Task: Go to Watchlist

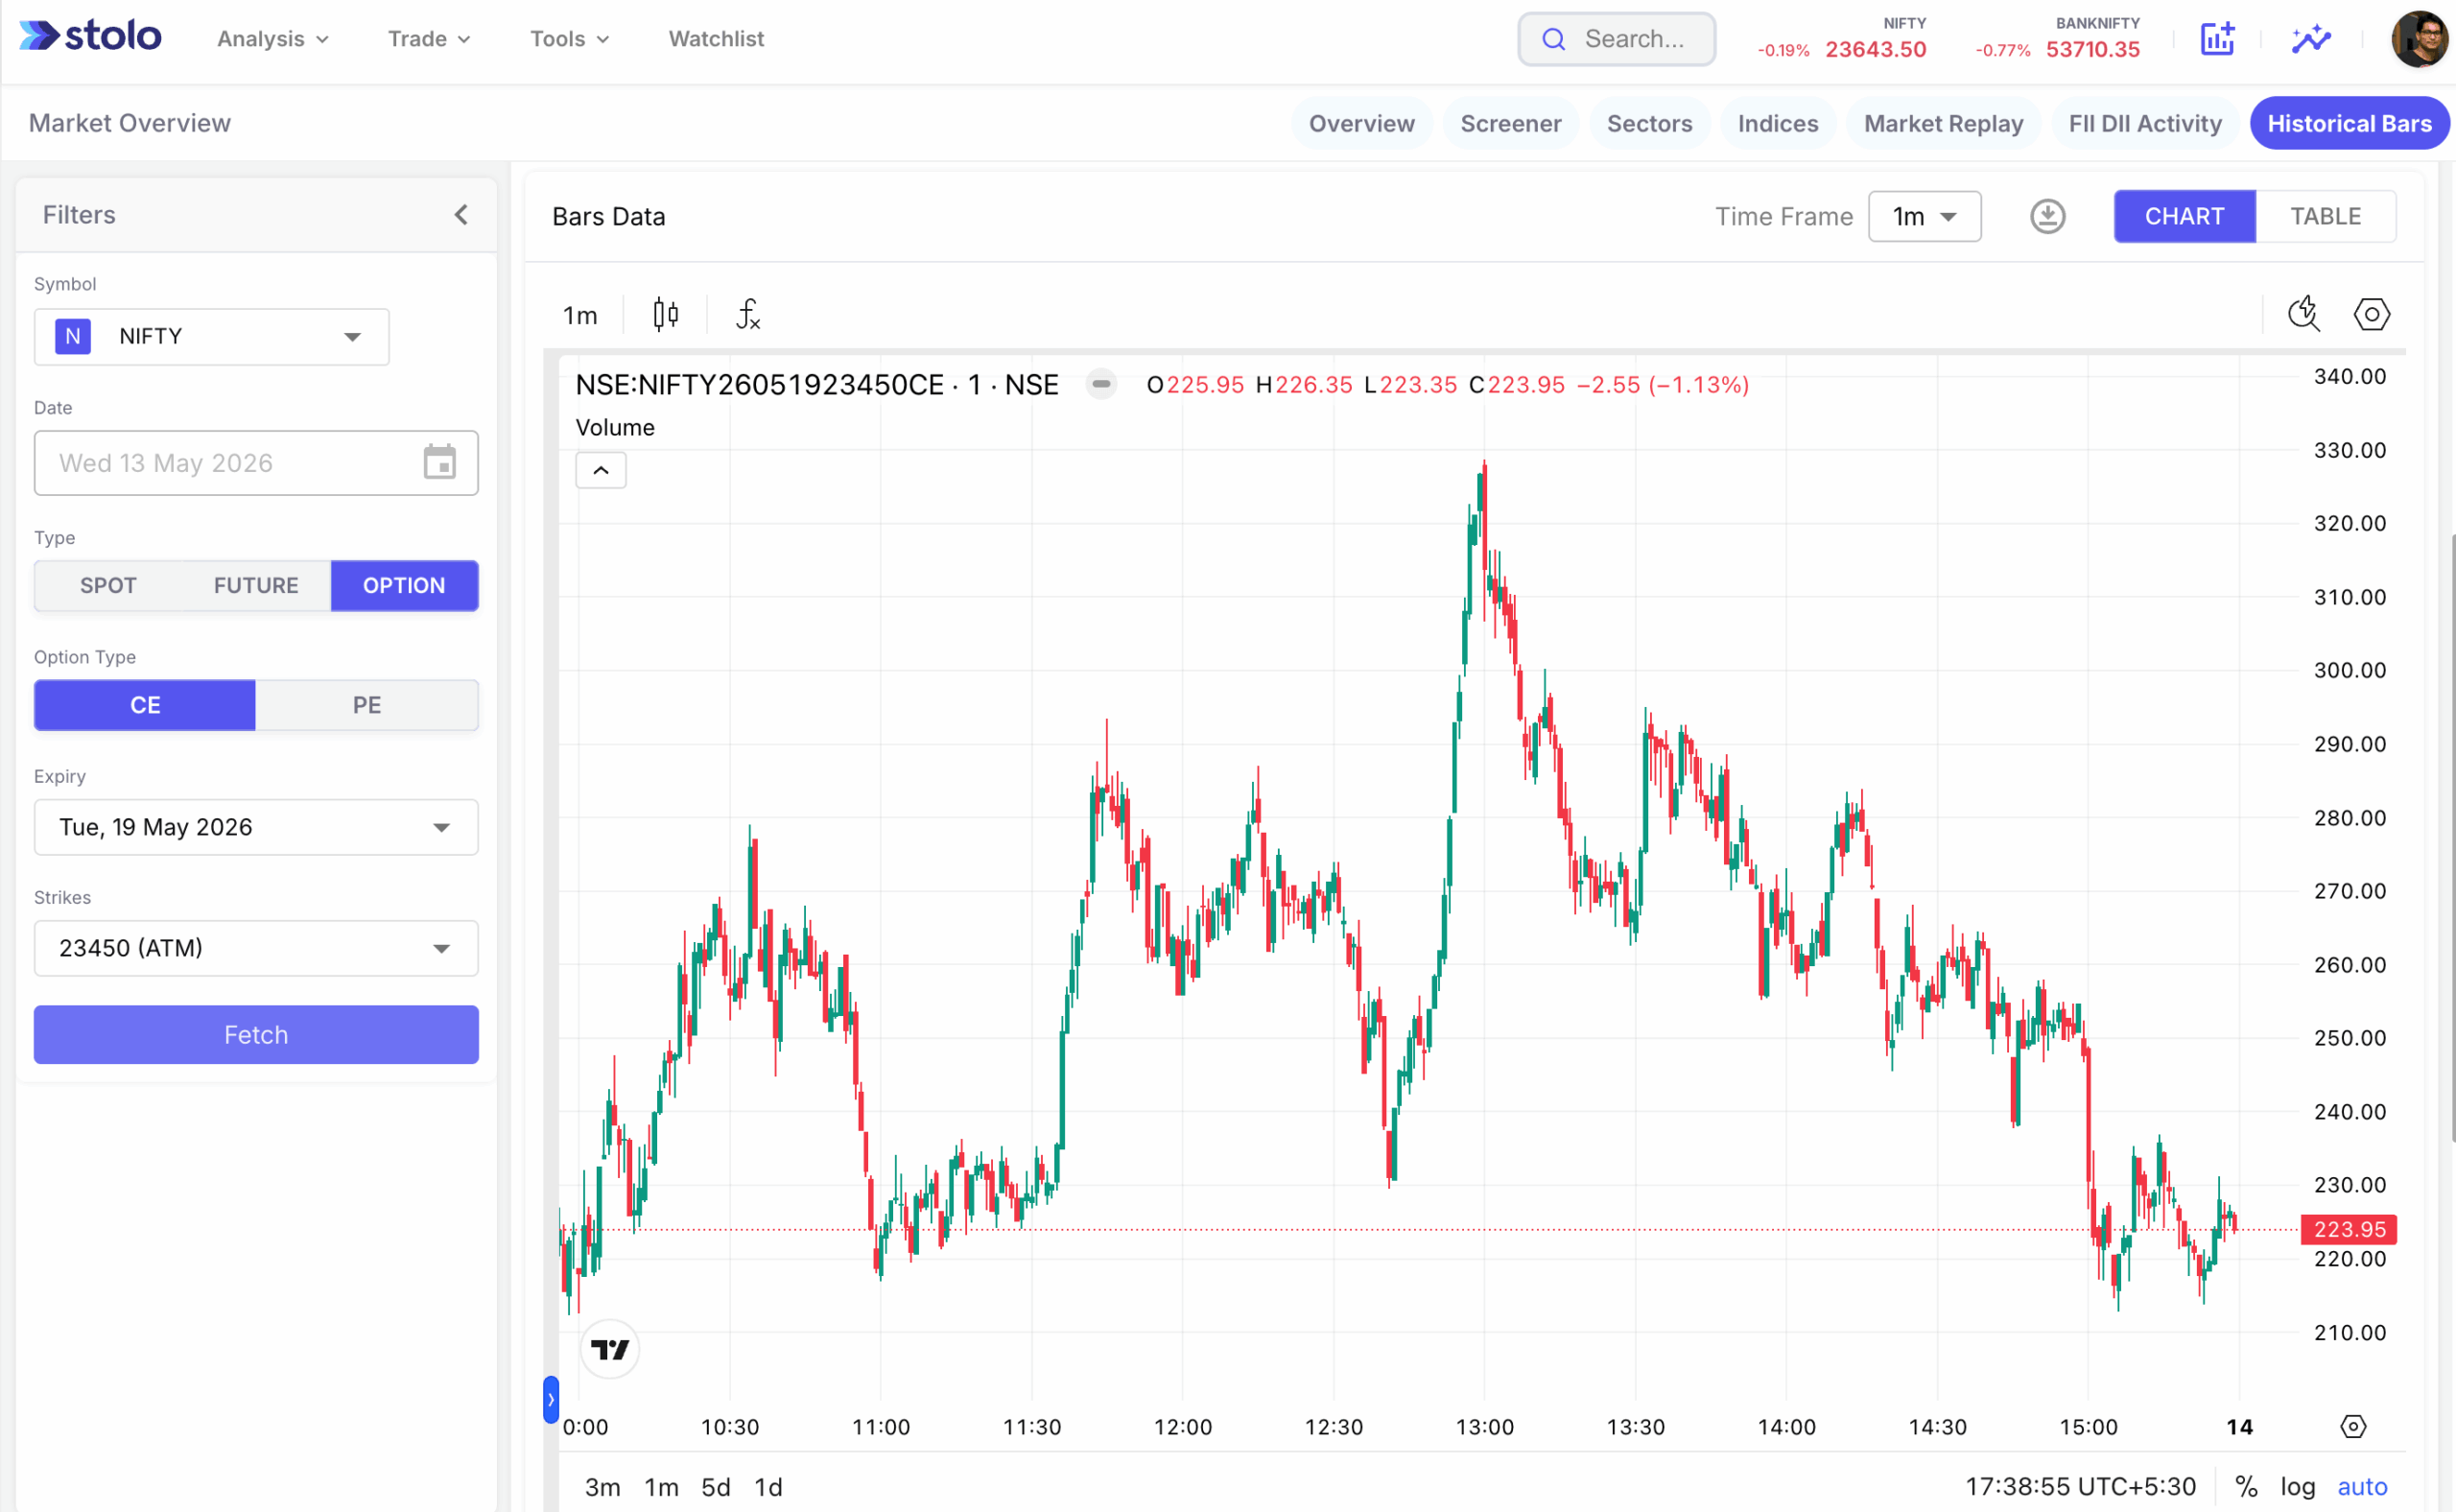Action: point(716,39)
